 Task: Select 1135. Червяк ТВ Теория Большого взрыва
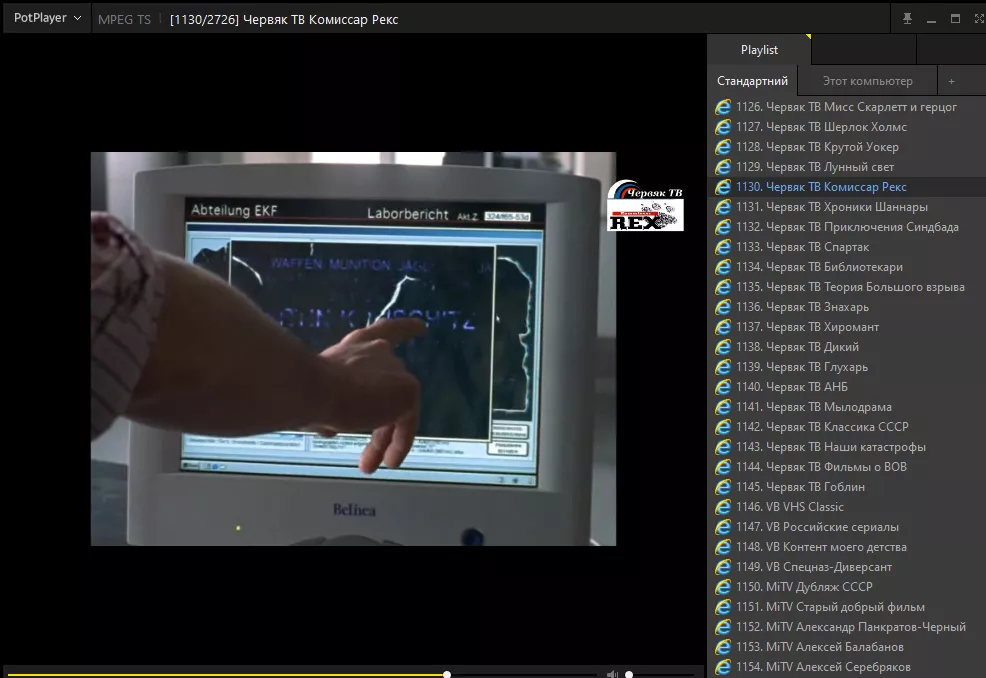tap(847, 287)
